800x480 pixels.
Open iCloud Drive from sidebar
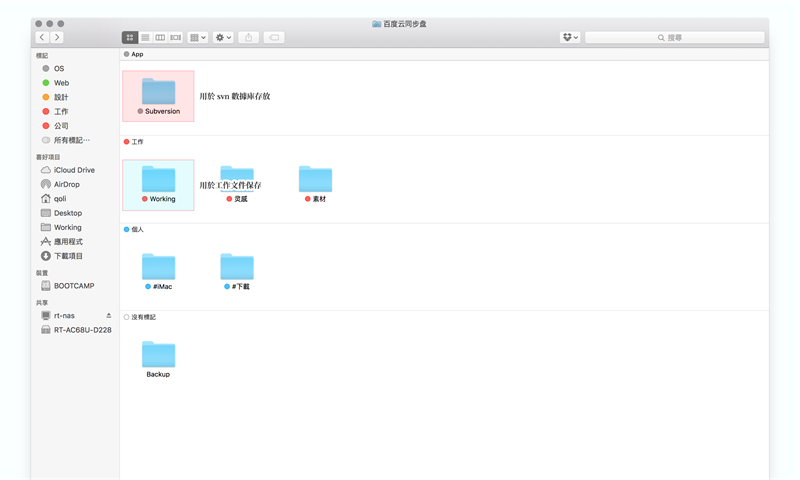73,170
